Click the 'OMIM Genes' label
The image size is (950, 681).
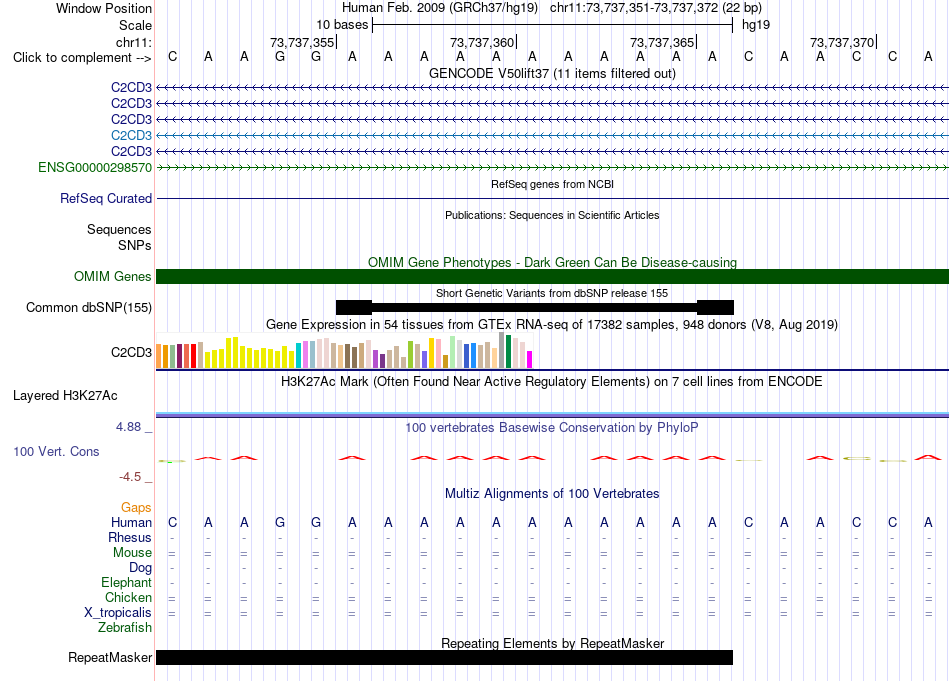(x=112, y=276)
